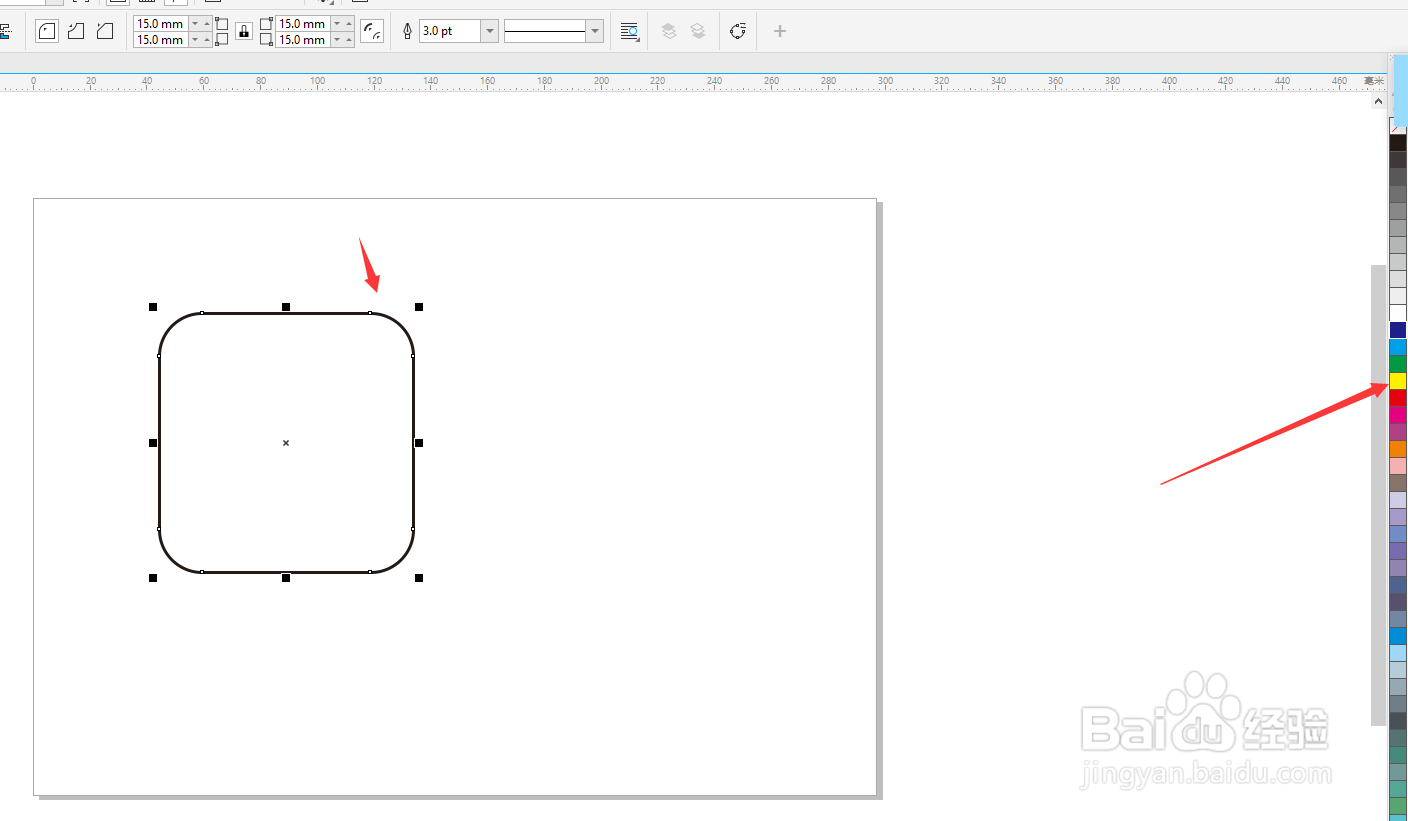Toggle the relative corner scaling icon
The image size is (1408, 821).
coord(372,31)
